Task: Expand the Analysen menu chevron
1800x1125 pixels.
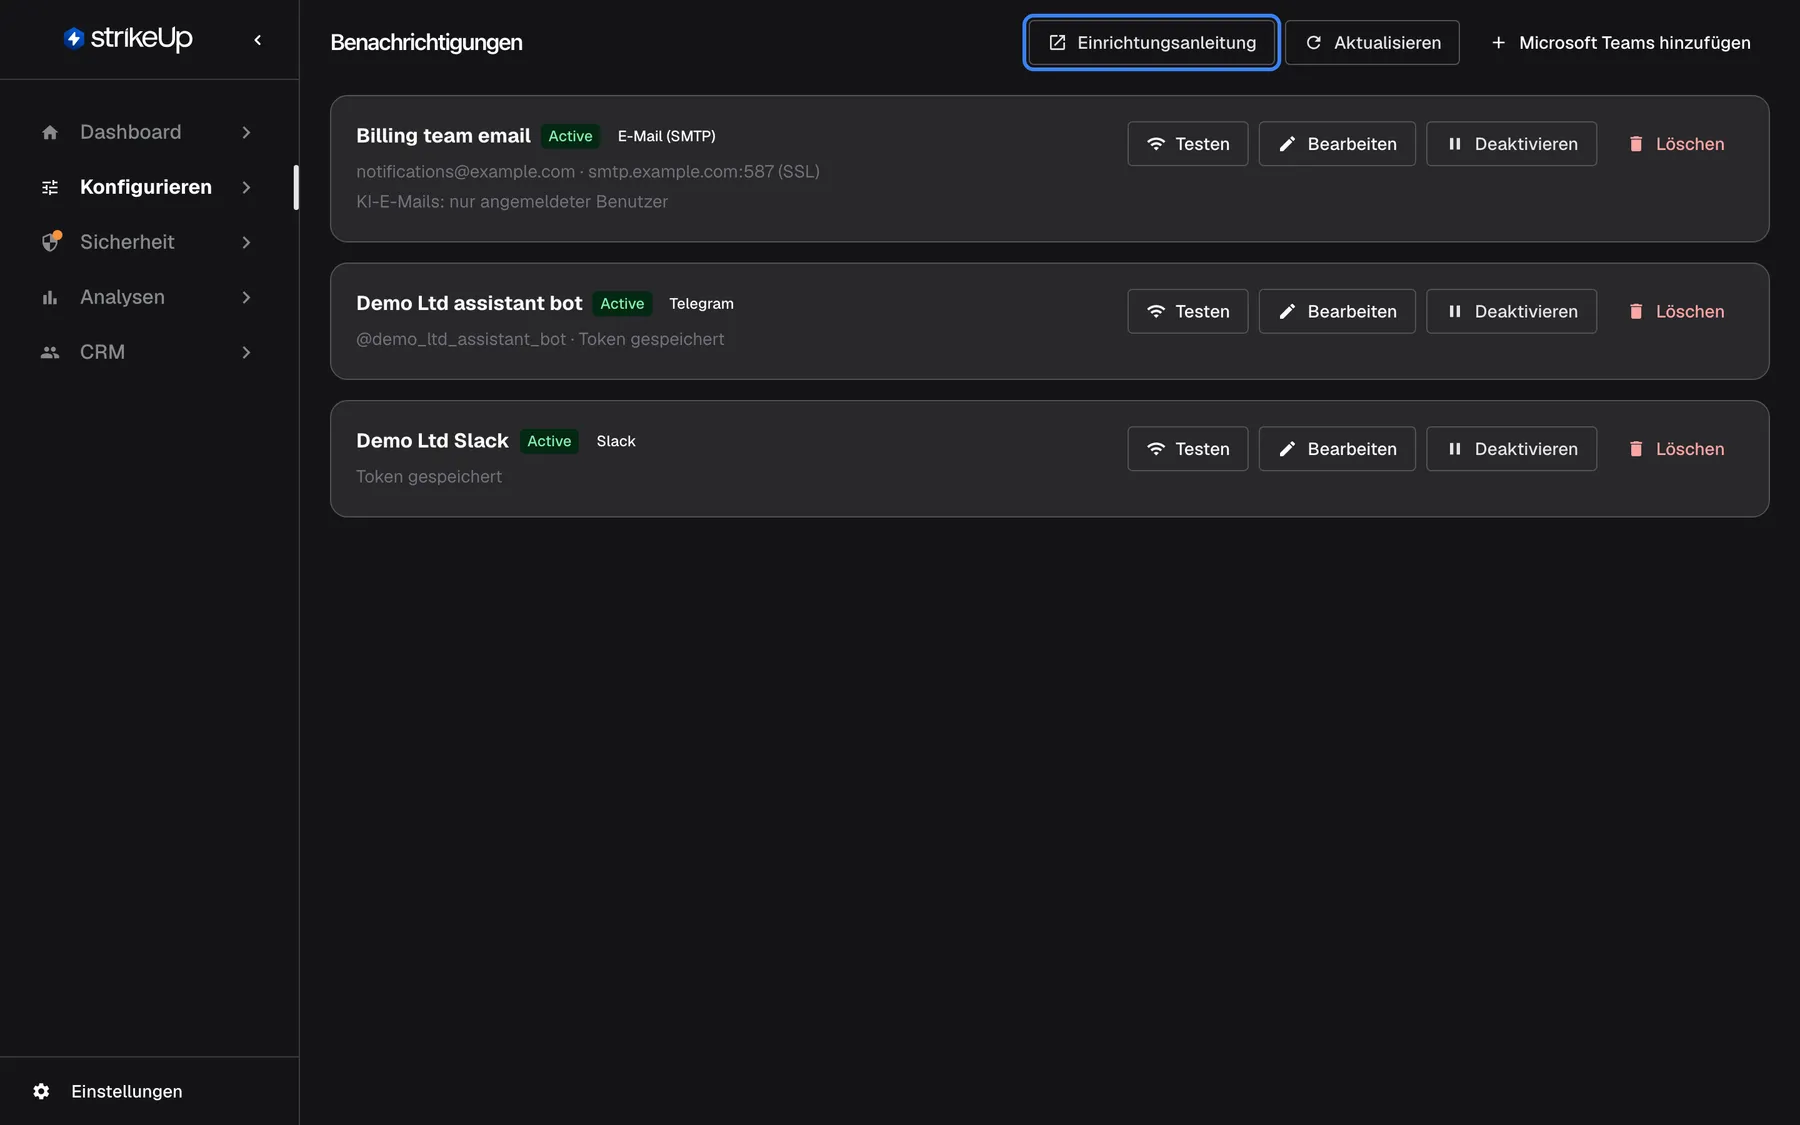Action: [x=246, y=297]
